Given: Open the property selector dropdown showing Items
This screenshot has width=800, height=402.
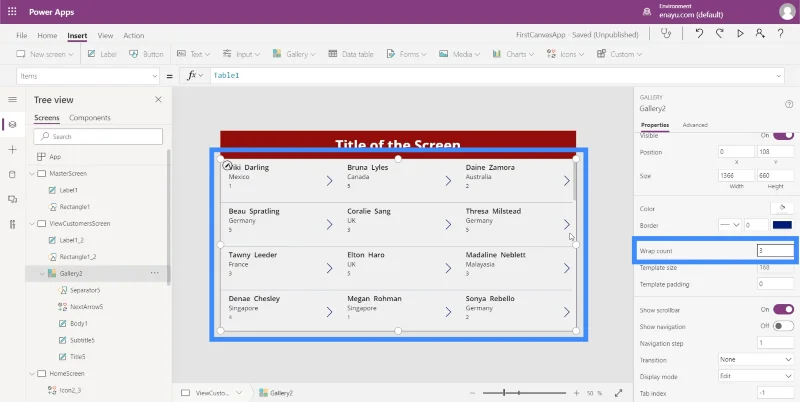Looking at the screenshot, I should pyautogui.click(x=88, y=76).
